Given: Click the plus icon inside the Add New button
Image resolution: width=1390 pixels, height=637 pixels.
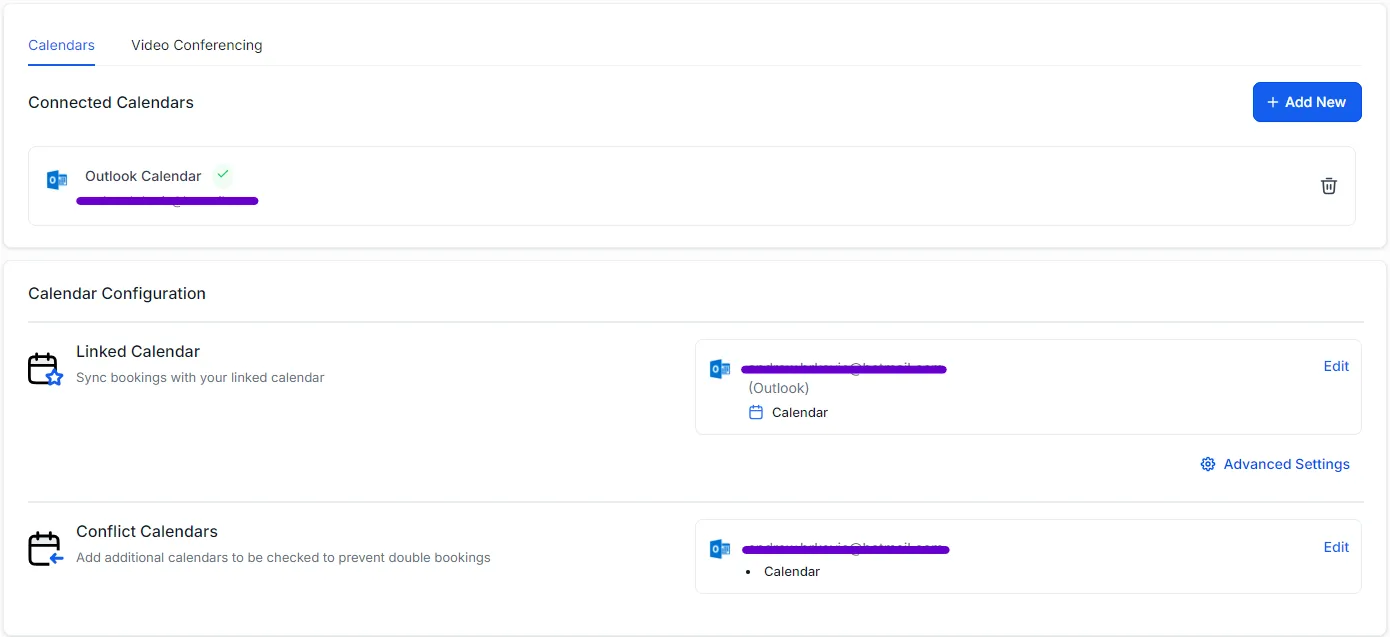Looking at the screenshot, I should (1272, 102).
